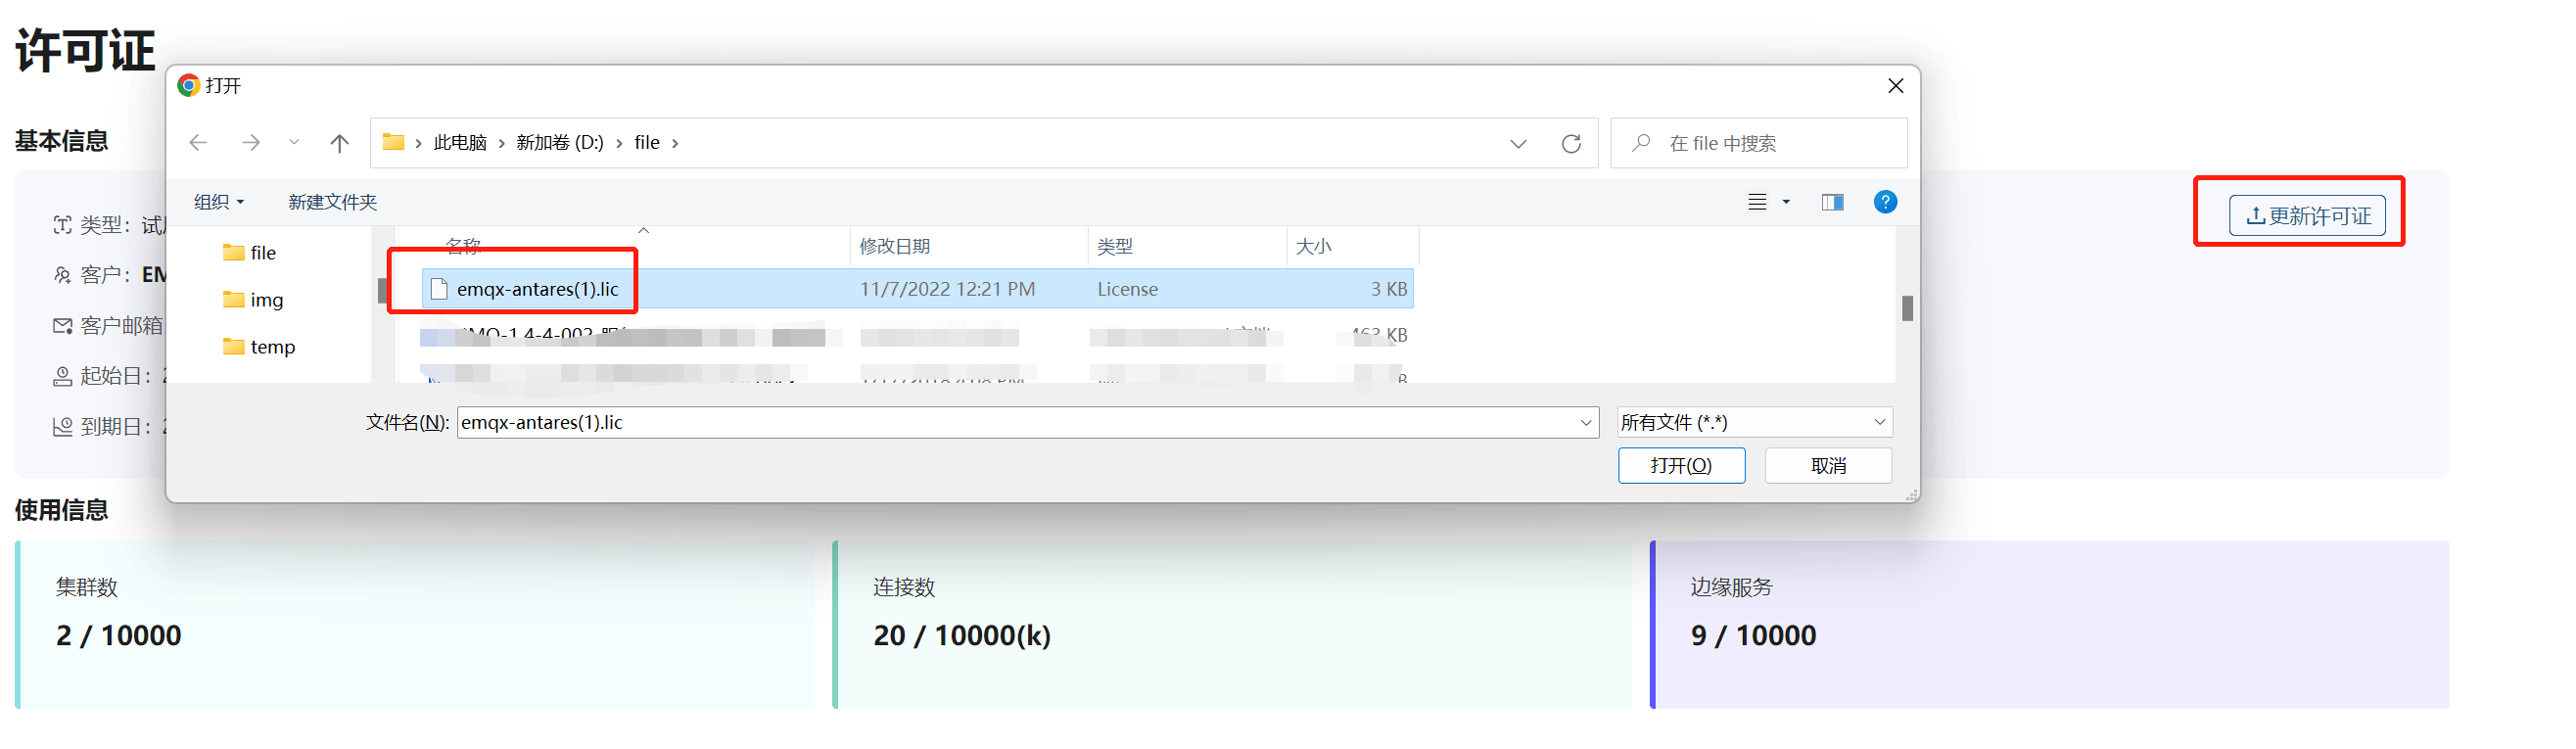Click the 11/7/2022 12:21 PM date cell

pyautogui.click(x=947, y=289)
